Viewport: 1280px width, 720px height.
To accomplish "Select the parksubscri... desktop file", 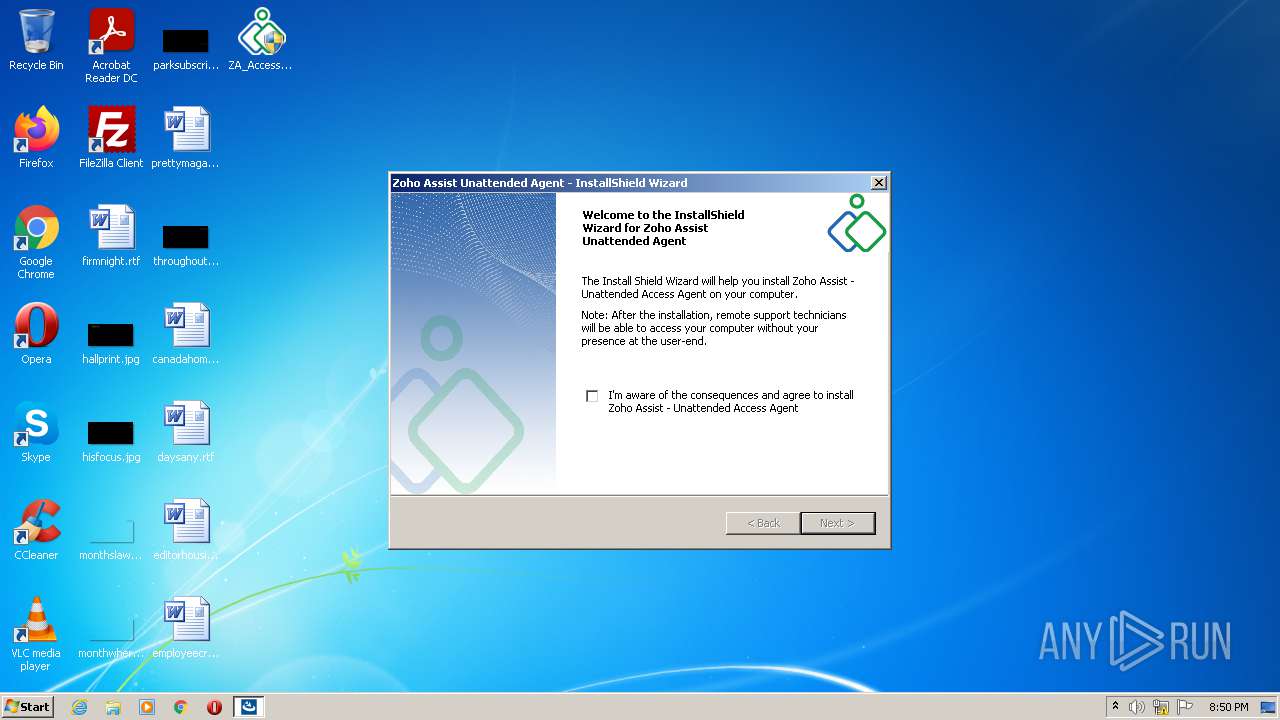I will (186, 48).
